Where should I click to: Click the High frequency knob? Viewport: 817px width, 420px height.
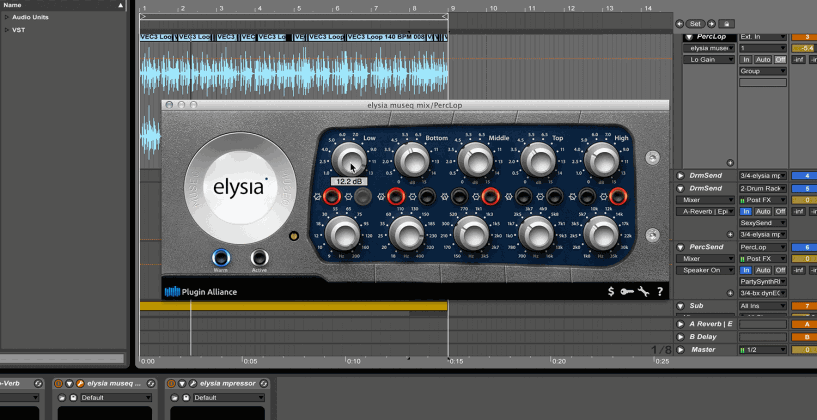coord(601,232)
